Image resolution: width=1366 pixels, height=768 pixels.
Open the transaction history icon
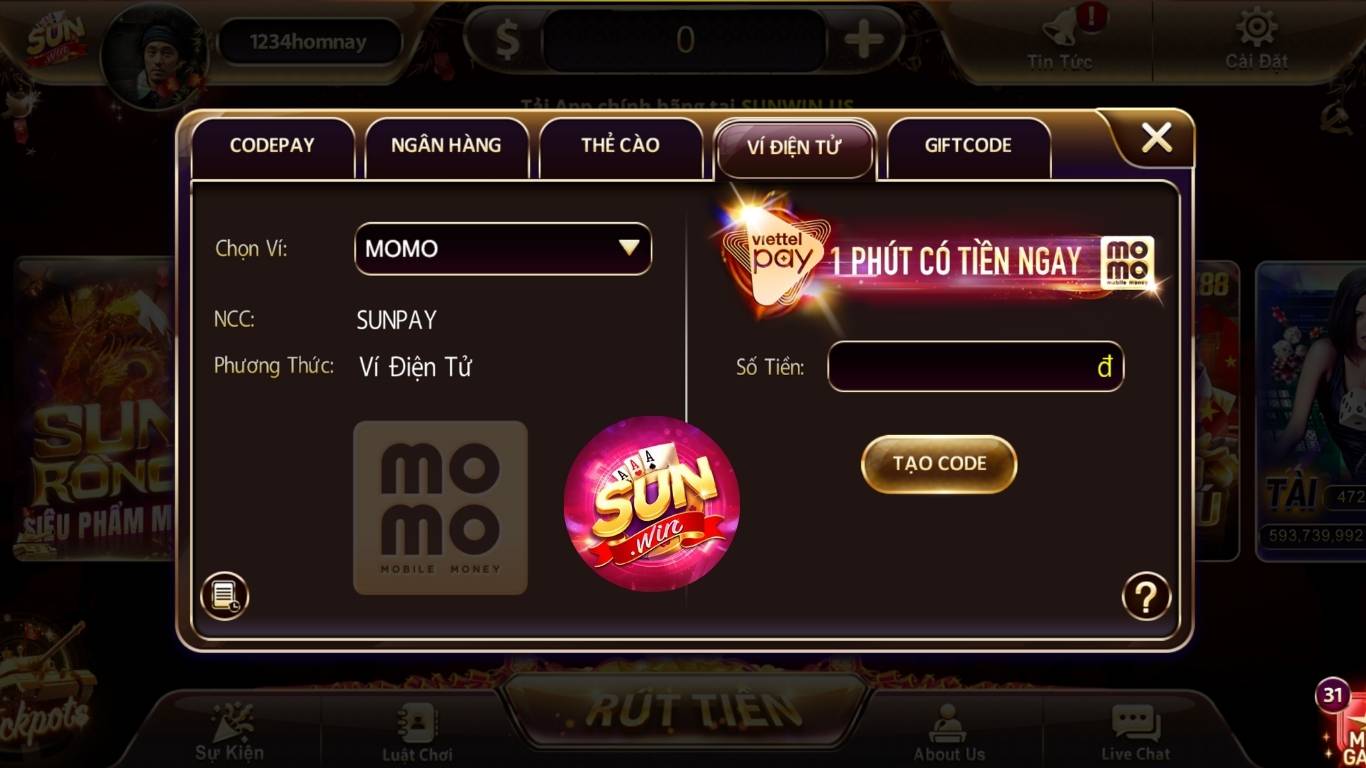coord(224,597)
